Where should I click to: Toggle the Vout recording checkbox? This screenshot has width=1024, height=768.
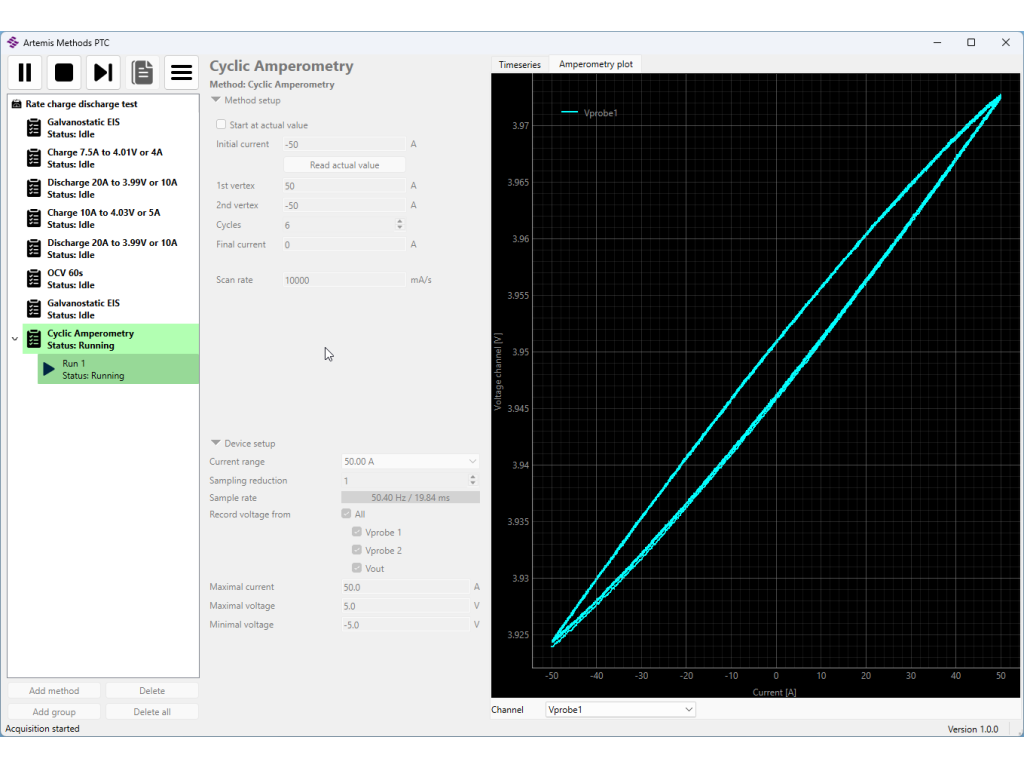357,568
